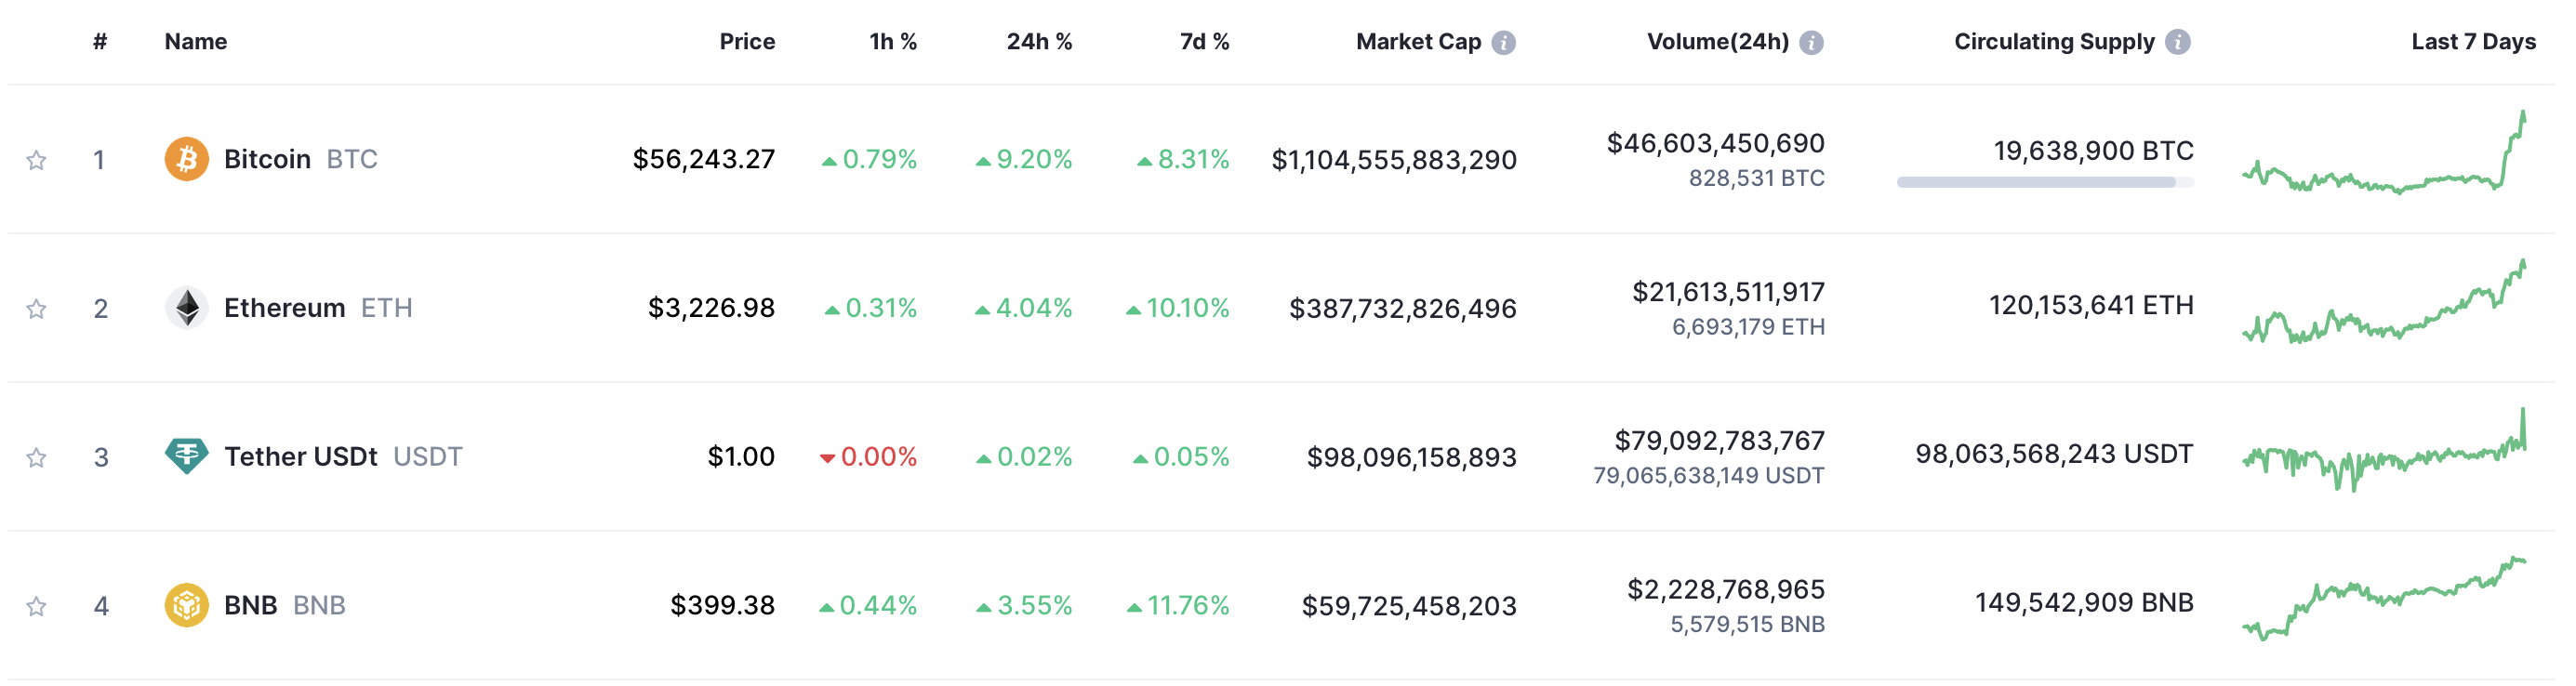The width and height of the screenshot is (2576, 686).
Task: Toggle the Ethereum watchlist star
Action: point(36,309)
